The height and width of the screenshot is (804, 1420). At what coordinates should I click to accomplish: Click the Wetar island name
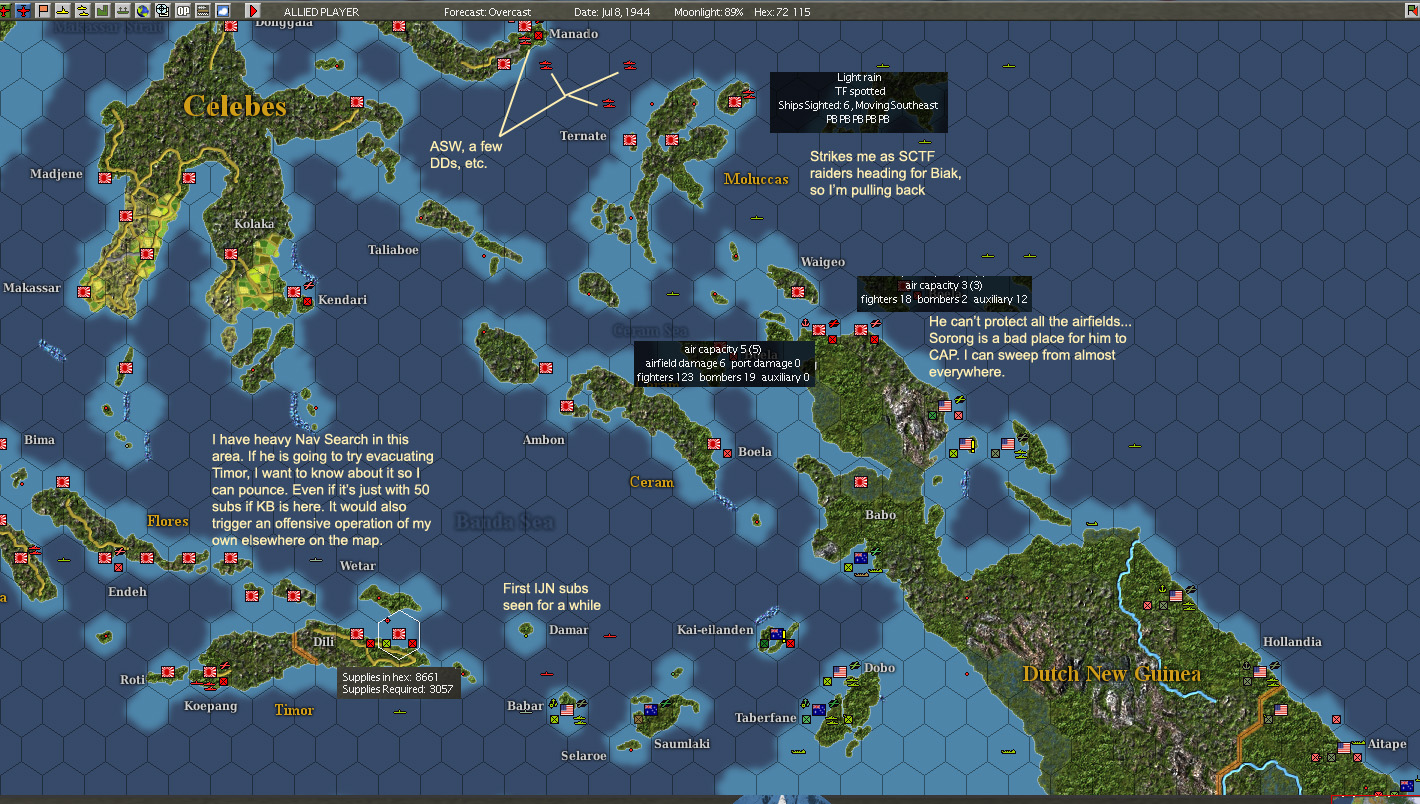(358, 566)
